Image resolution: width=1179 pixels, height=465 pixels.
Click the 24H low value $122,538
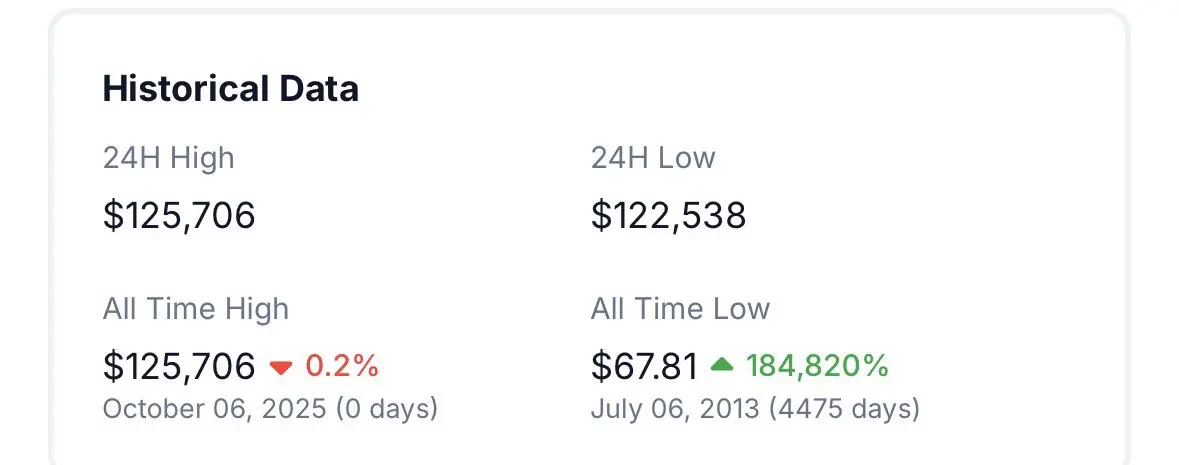click(x=668, y=216)
